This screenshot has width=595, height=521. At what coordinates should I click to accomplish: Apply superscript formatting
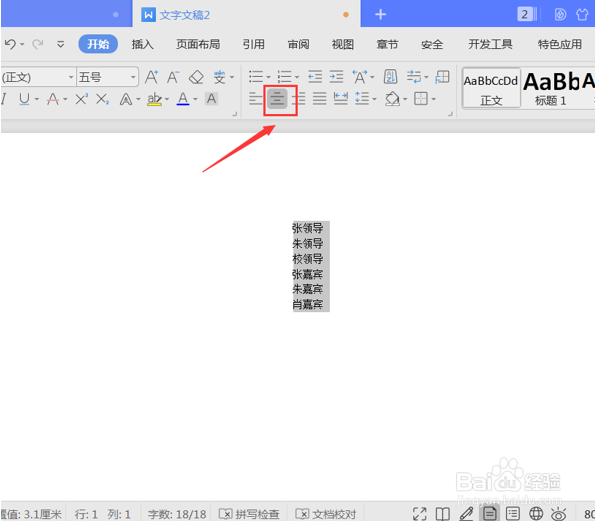pyautogui.click(x=81, y=99)
